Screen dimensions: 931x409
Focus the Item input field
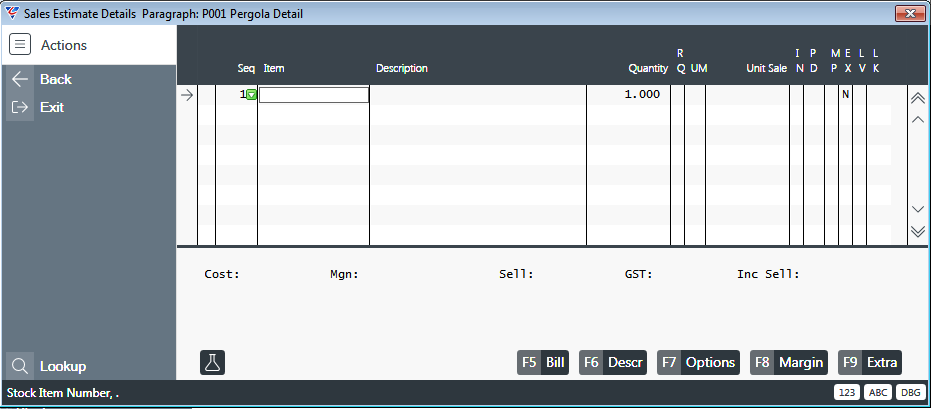[x=314, y=95]
